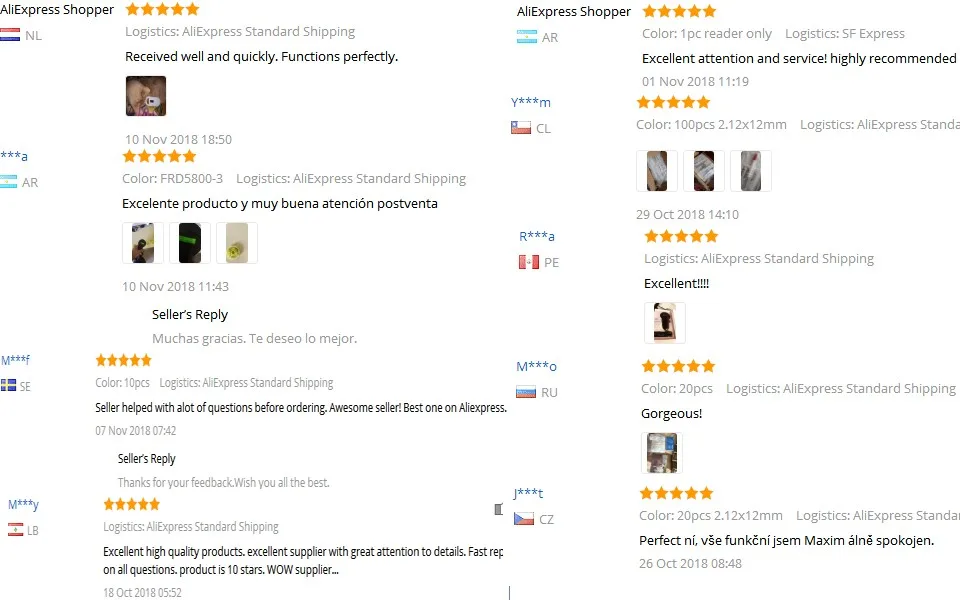Open third photo in FRD5800-3 review

(x=237, y=243)
